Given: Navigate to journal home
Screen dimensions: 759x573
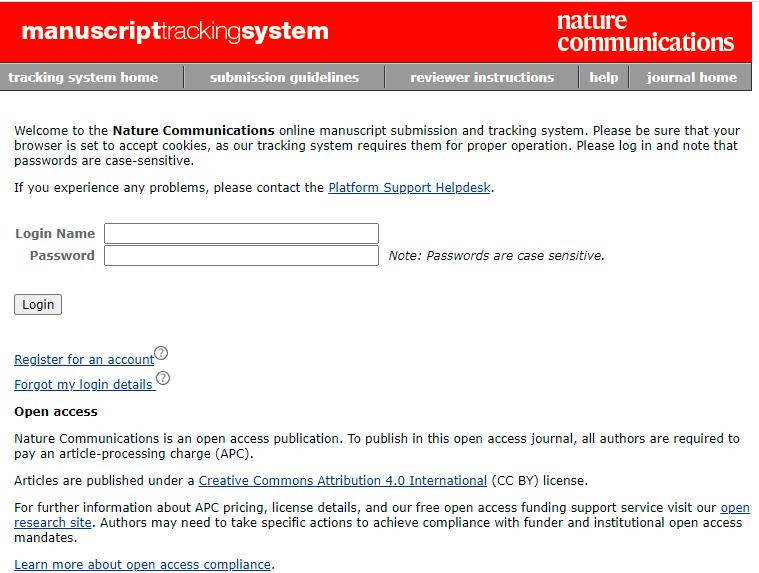Looking at the screenshot, I should click(691, 77).
